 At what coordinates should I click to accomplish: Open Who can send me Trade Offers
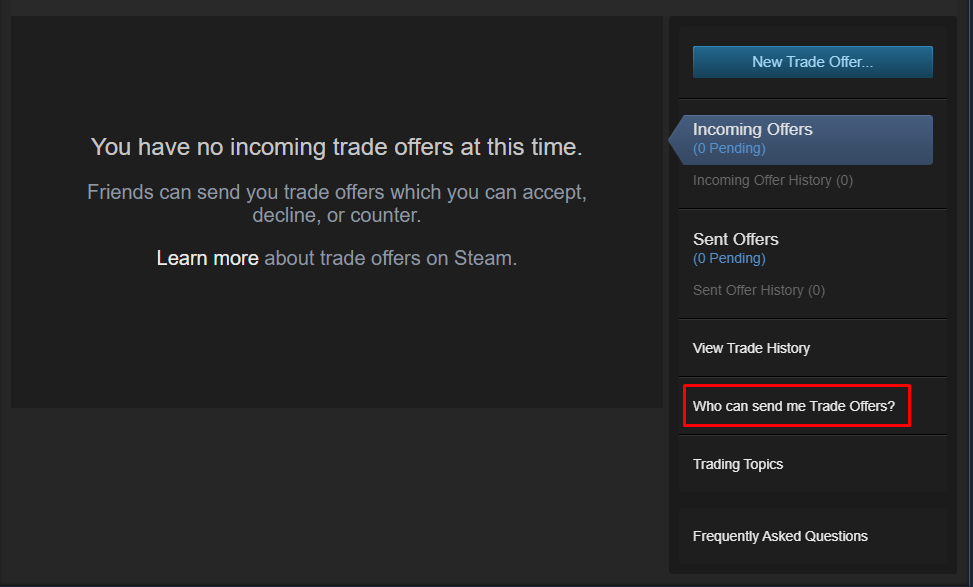click(794, 407)
